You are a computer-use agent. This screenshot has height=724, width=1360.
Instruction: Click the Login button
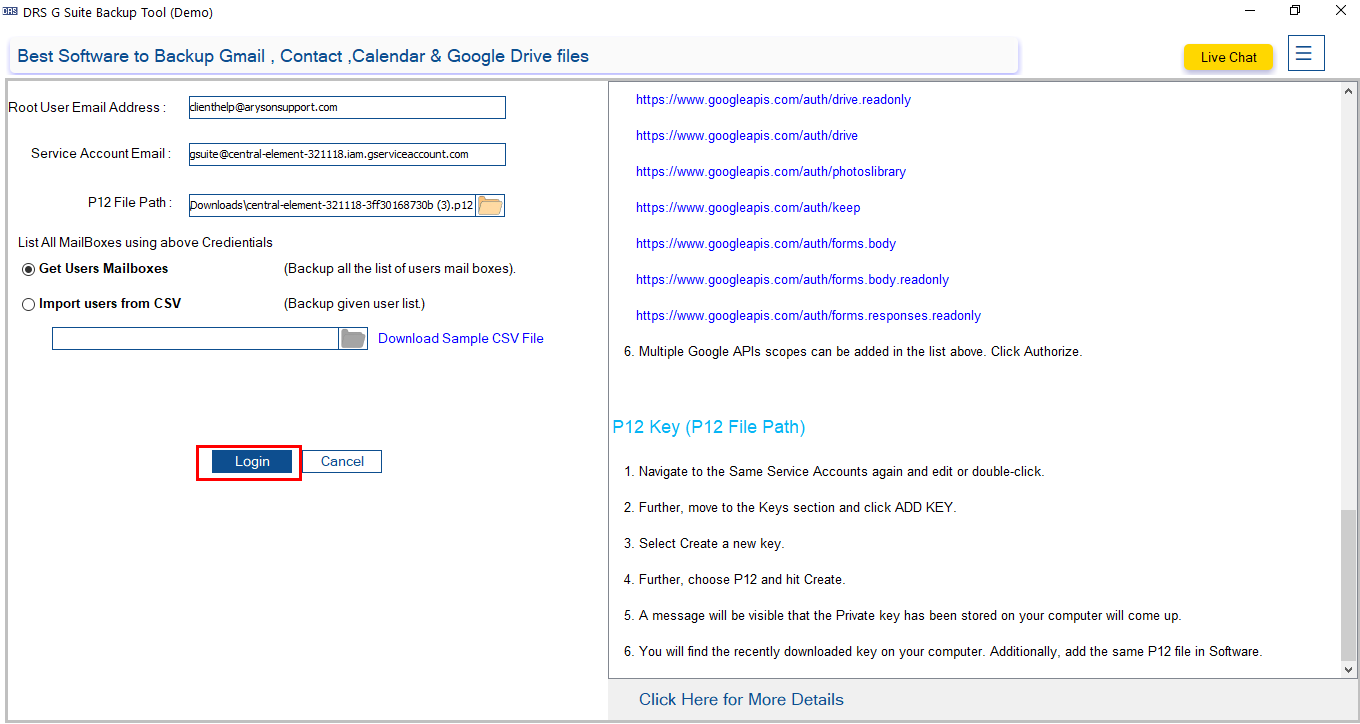point(252,461)
